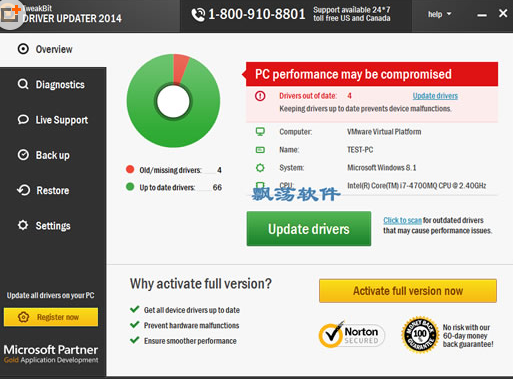The width and height of the screenshot is (513, 379).
Task: Click checkmark beside Prevent hardware malfunctions
Action: click(x=135, y=325)
